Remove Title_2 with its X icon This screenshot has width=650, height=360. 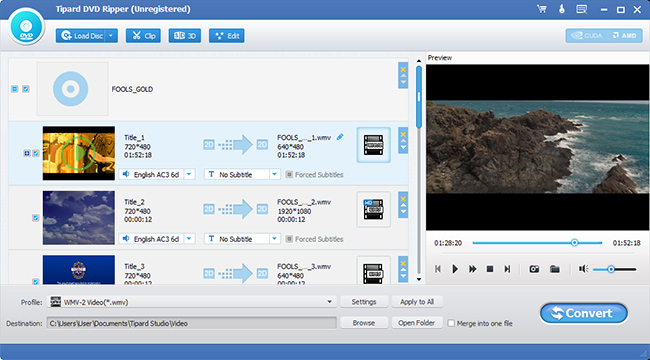403,199
